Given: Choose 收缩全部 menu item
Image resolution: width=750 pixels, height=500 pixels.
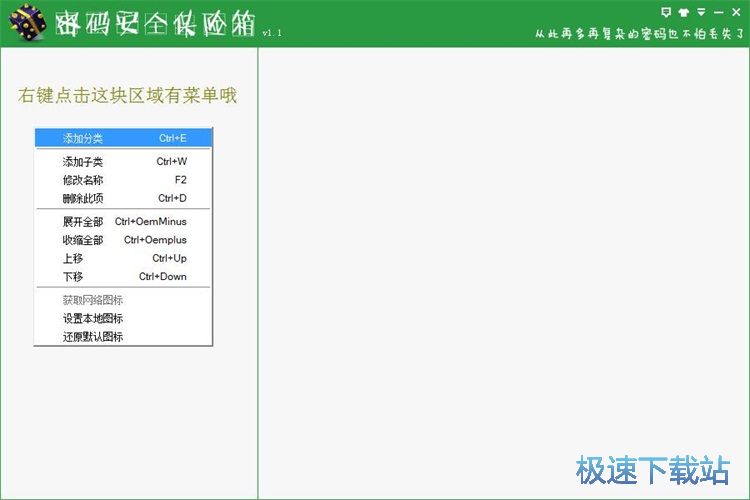Looking at the screenshot, I should pyautogui.click(x=124, y=240).
